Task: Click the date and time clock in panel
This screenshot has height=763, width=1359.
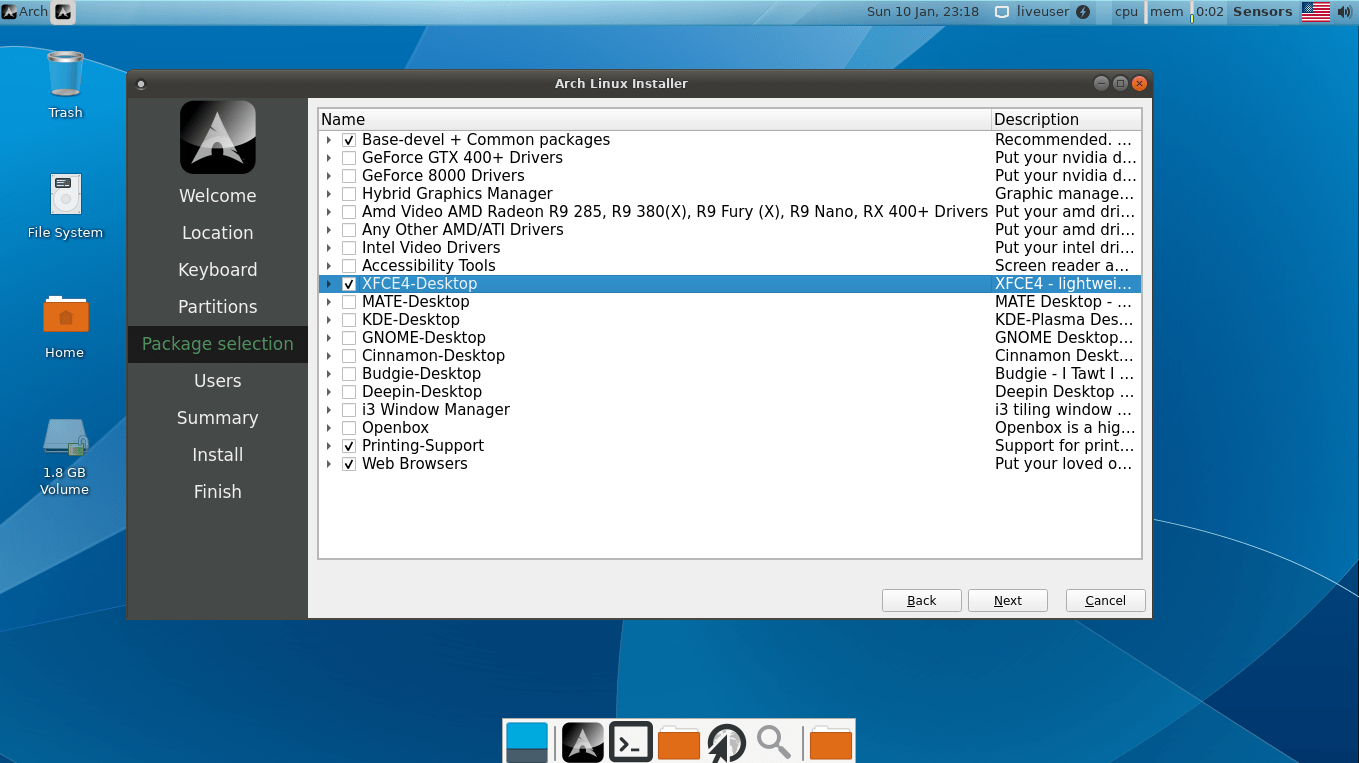Action: click(x=922, y=12)
